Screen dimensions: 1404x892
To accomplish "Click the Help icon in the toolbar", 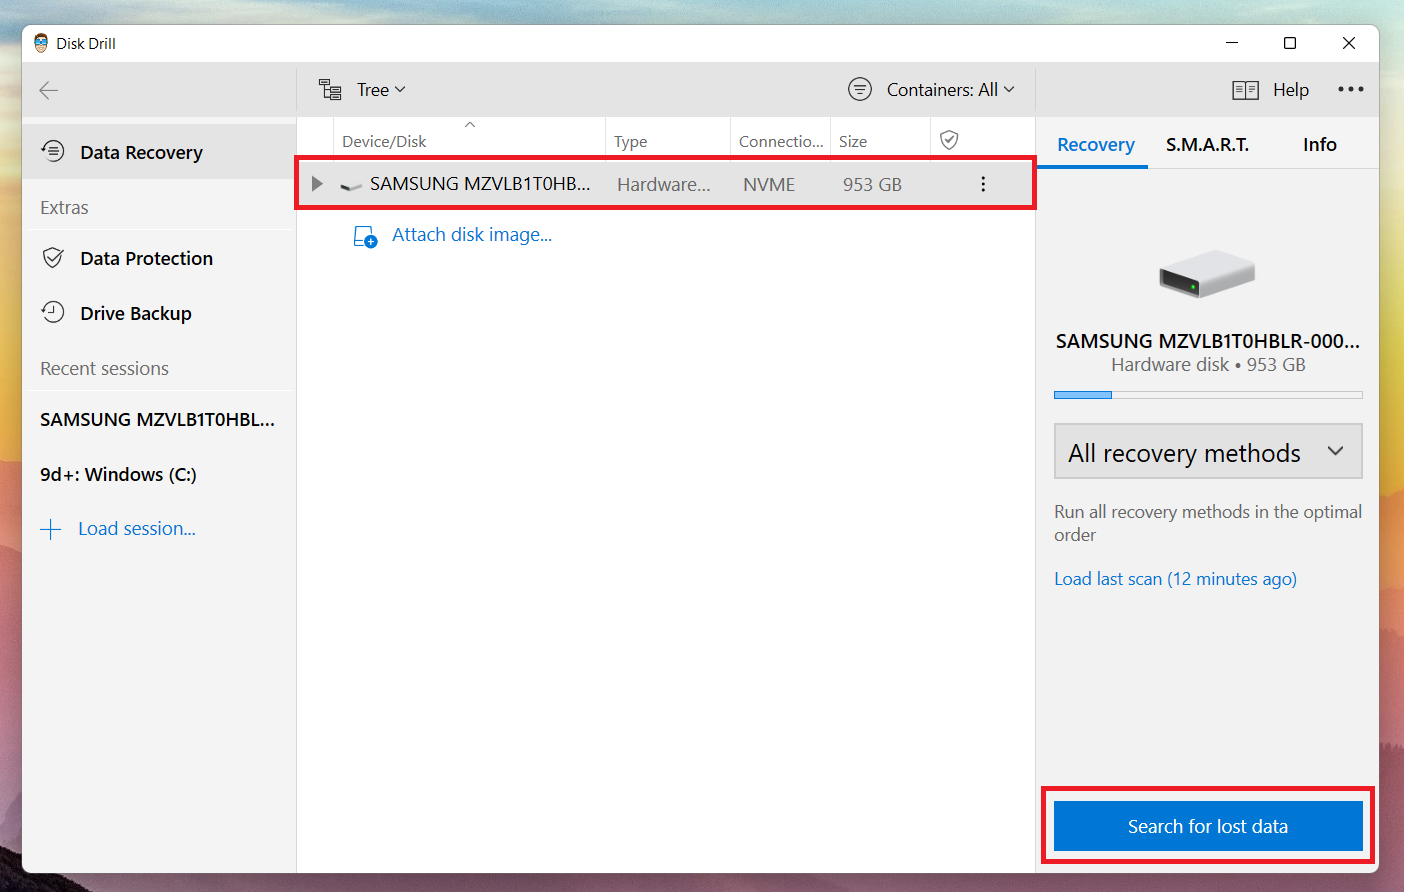I will tap(1246, 89).
